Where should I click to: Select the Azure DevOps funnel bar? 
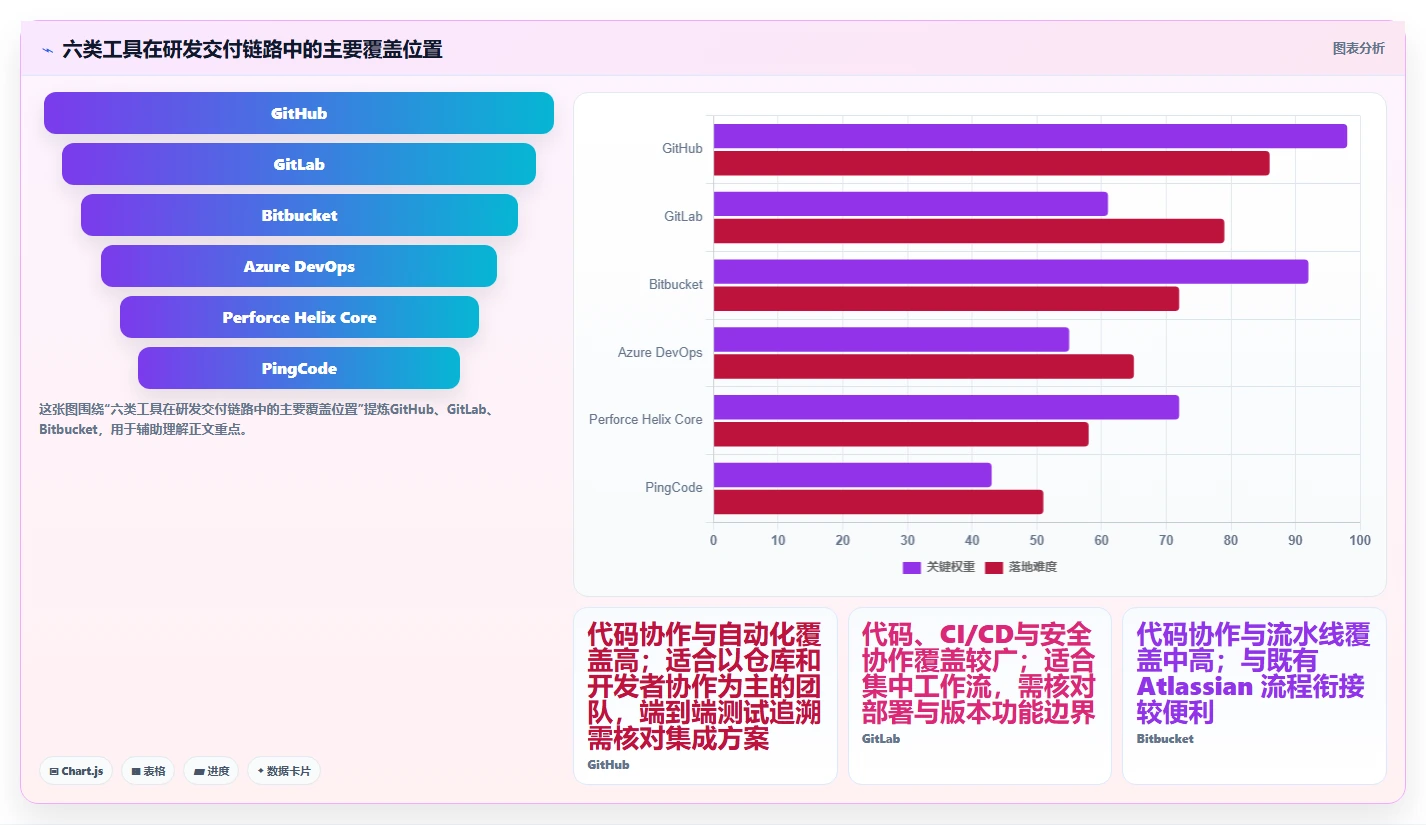point(299,266)
